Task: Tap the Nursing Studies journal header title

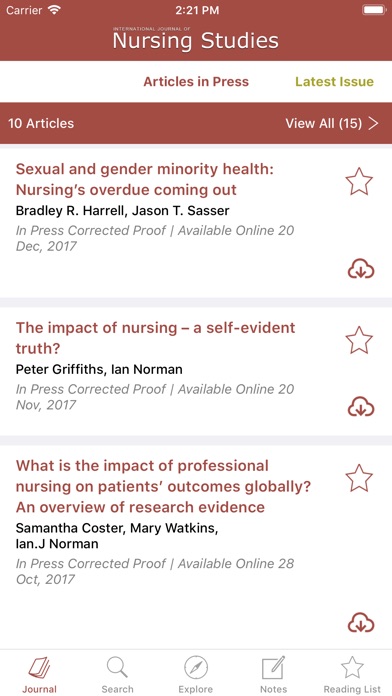Action: coord(196,39)
